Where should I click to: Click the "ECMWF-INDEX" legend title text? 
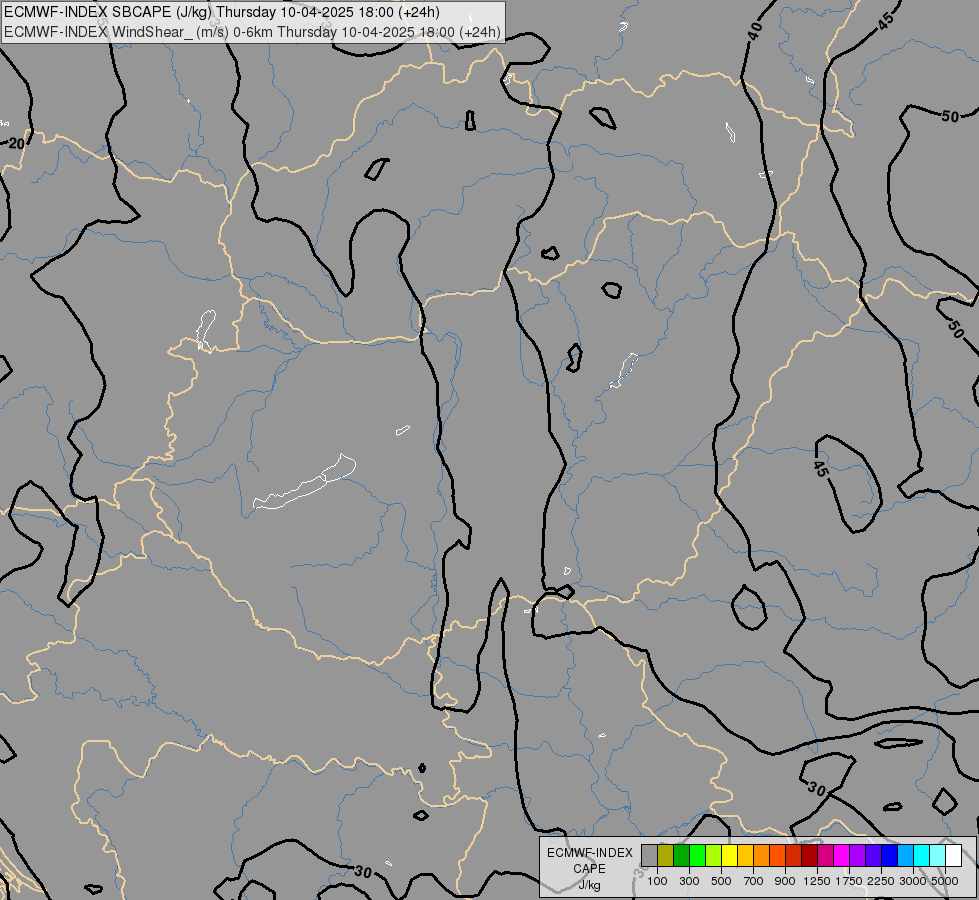[589, 853]
